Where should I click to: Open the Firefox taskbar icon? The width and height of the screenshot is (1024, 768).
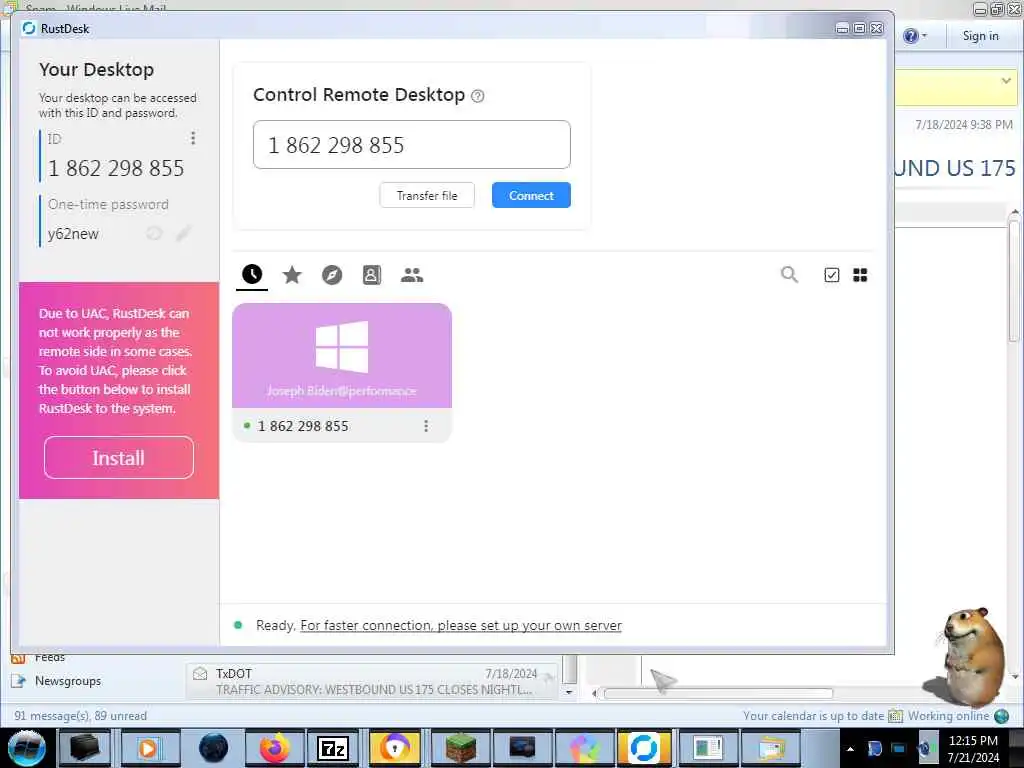[x=274, y=748]
